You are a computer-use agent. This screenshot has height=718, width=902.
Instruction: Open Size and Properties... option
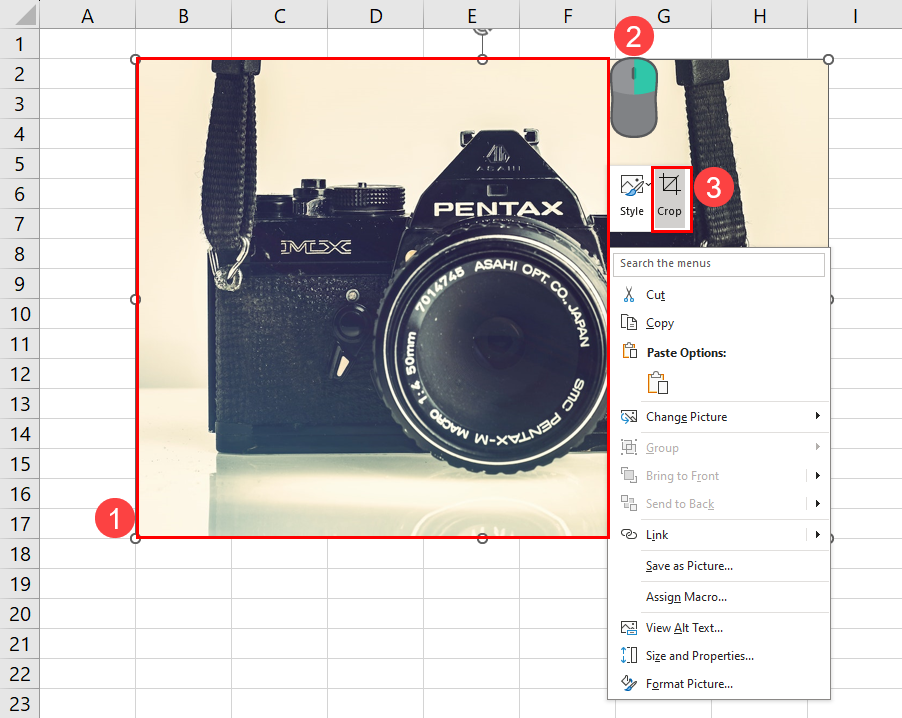719,656
